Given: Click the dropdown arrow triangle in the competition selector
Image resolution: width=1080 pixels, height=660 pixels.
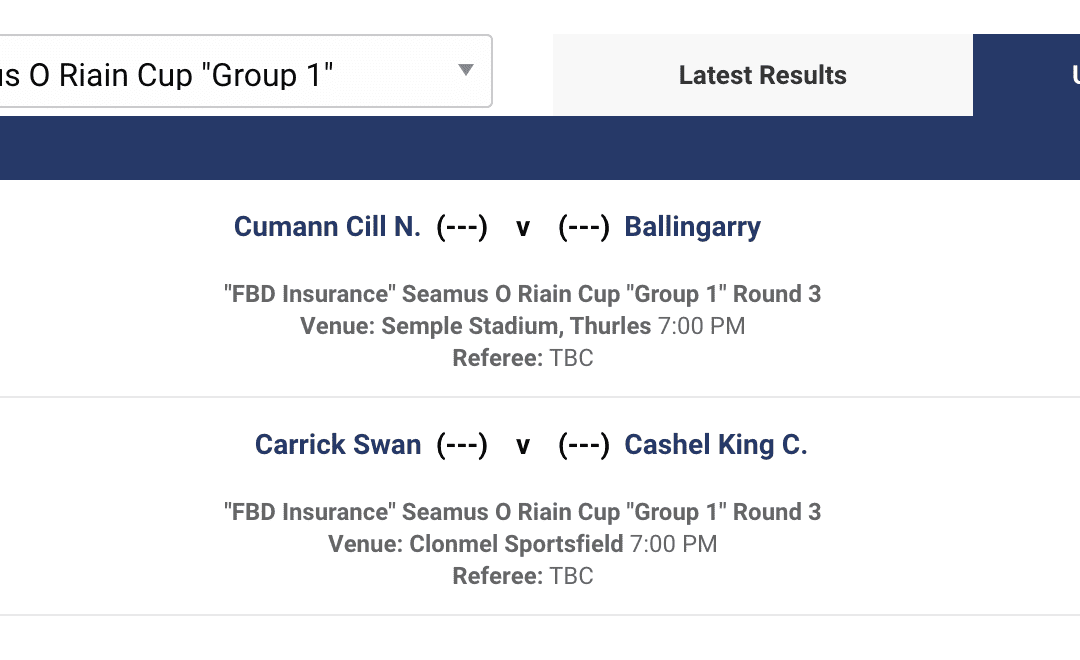Looking at the screenshot, I should coord(465,70).
